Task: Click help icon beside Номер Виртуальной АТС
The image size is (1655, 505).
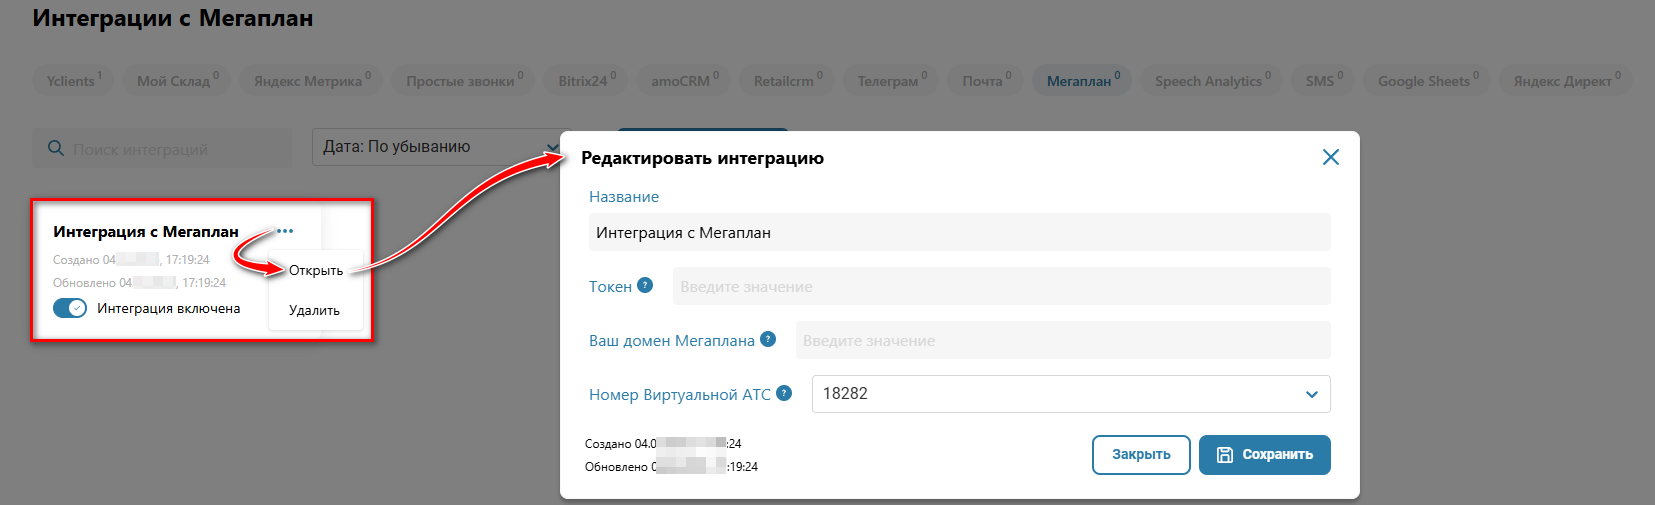Action: pos(784,393)
